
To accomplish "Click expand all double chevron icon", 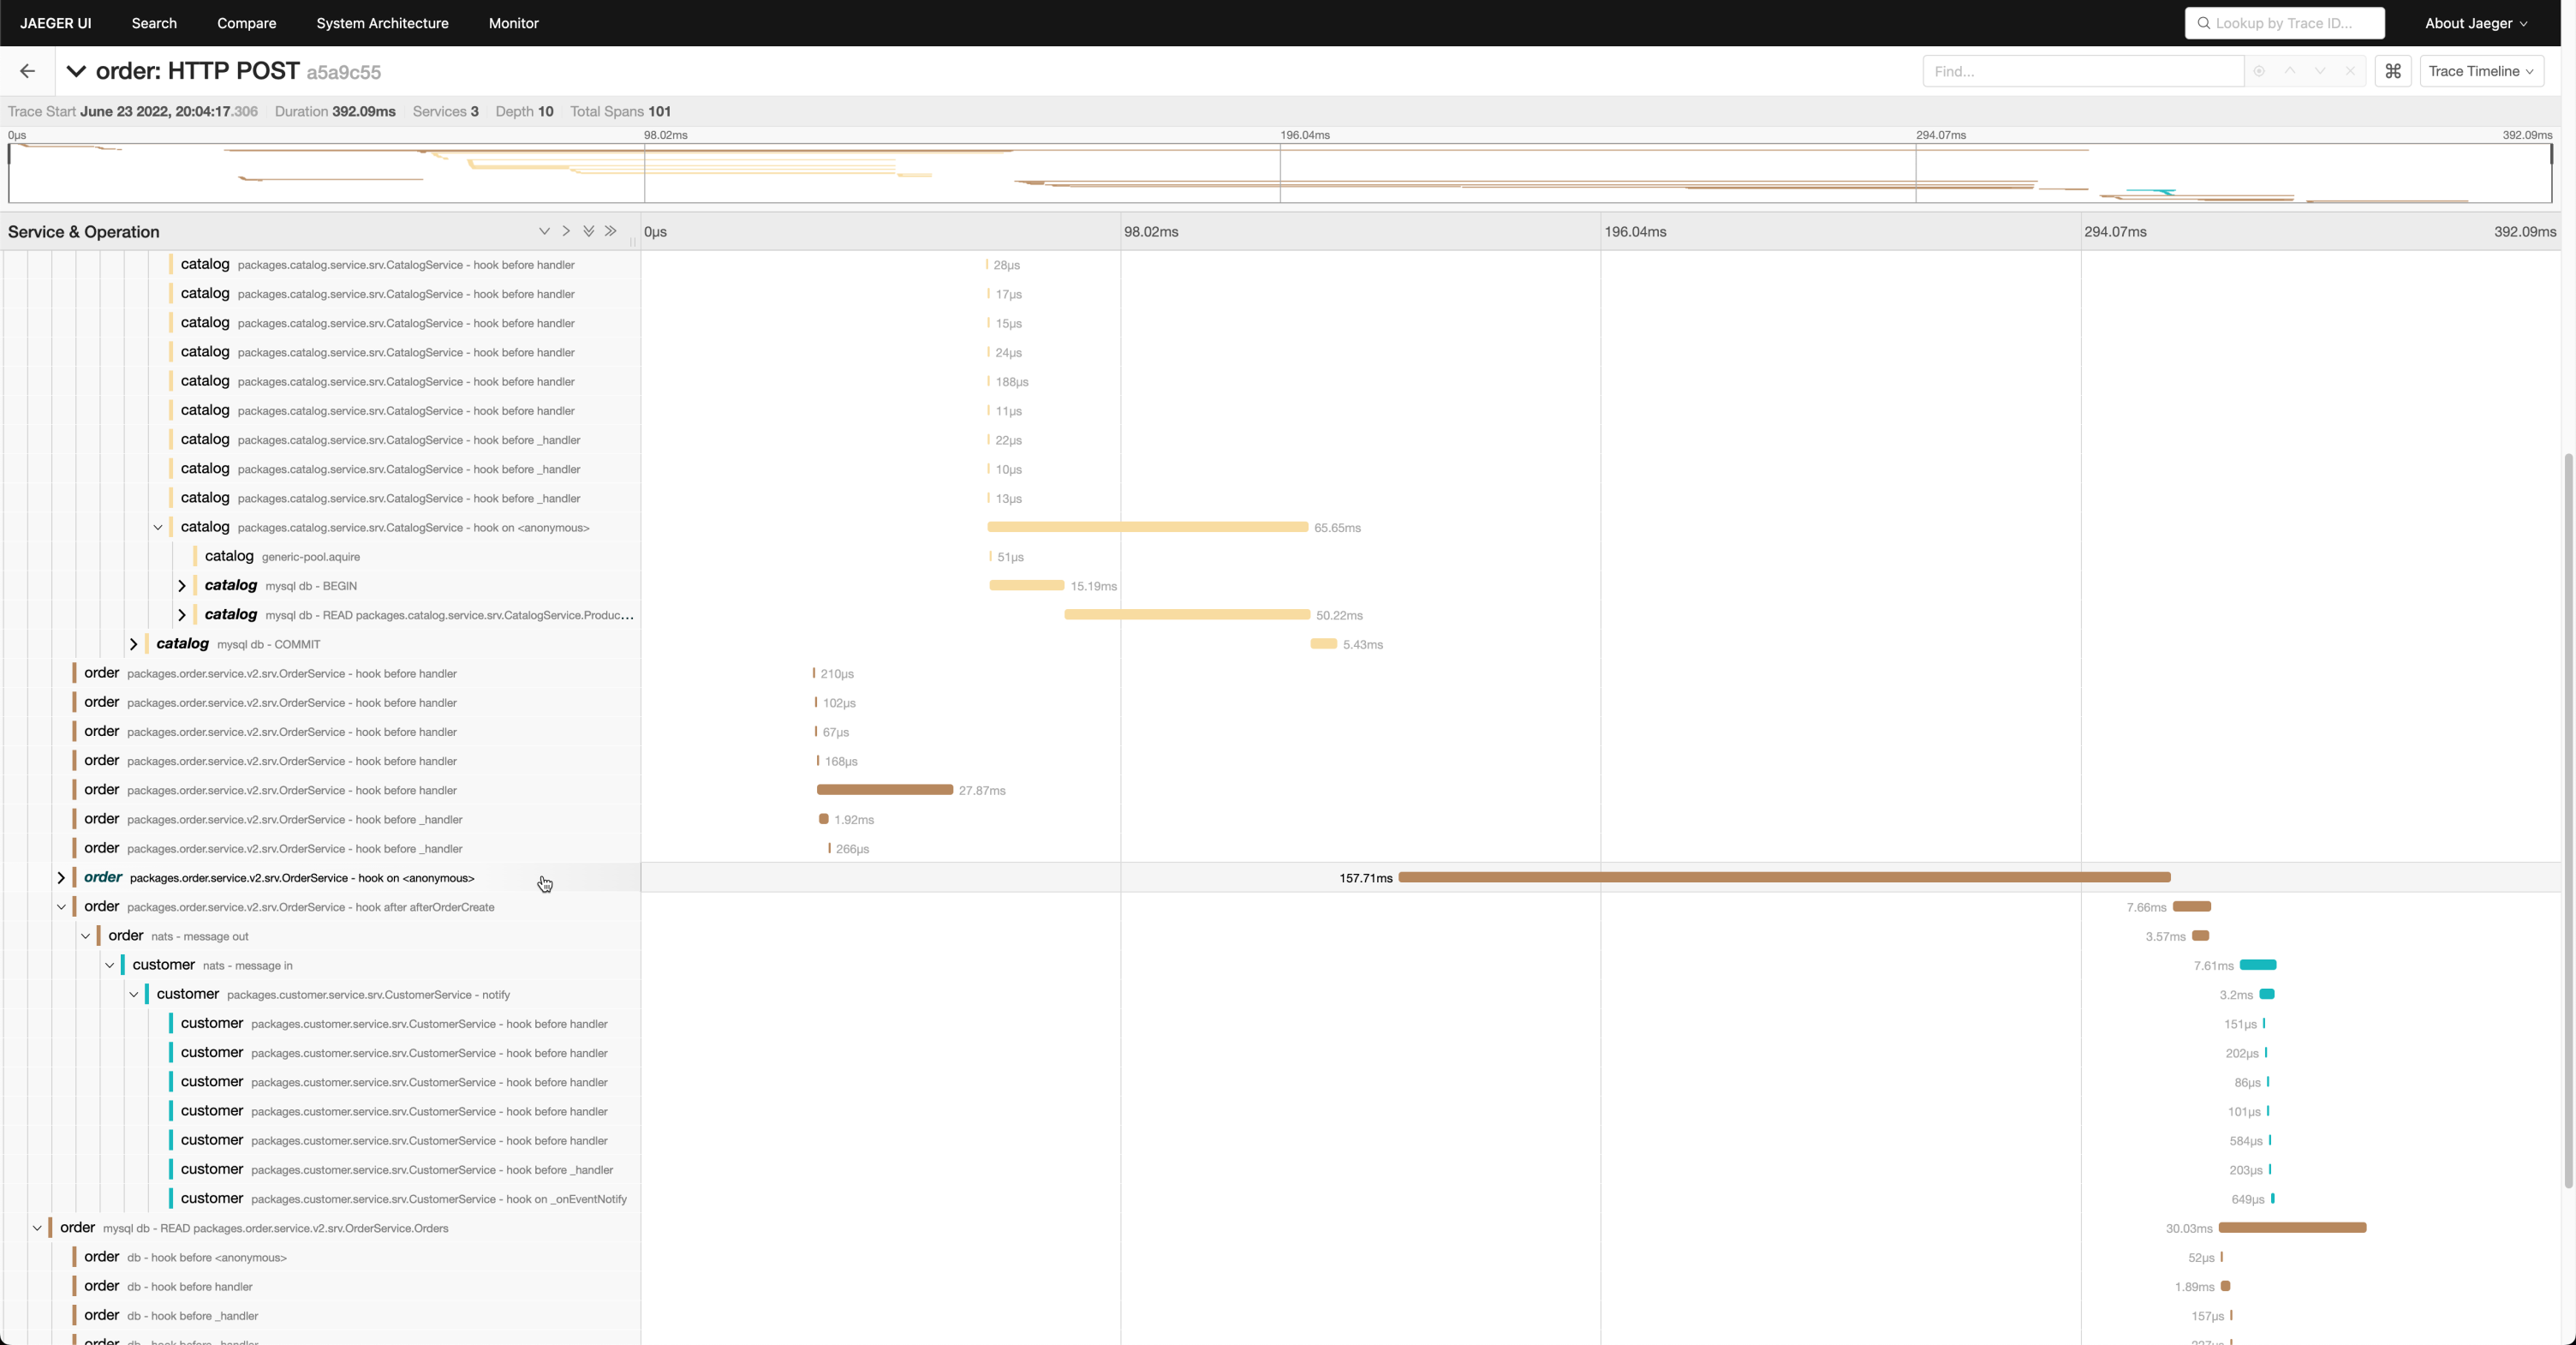I will point(589,231).
